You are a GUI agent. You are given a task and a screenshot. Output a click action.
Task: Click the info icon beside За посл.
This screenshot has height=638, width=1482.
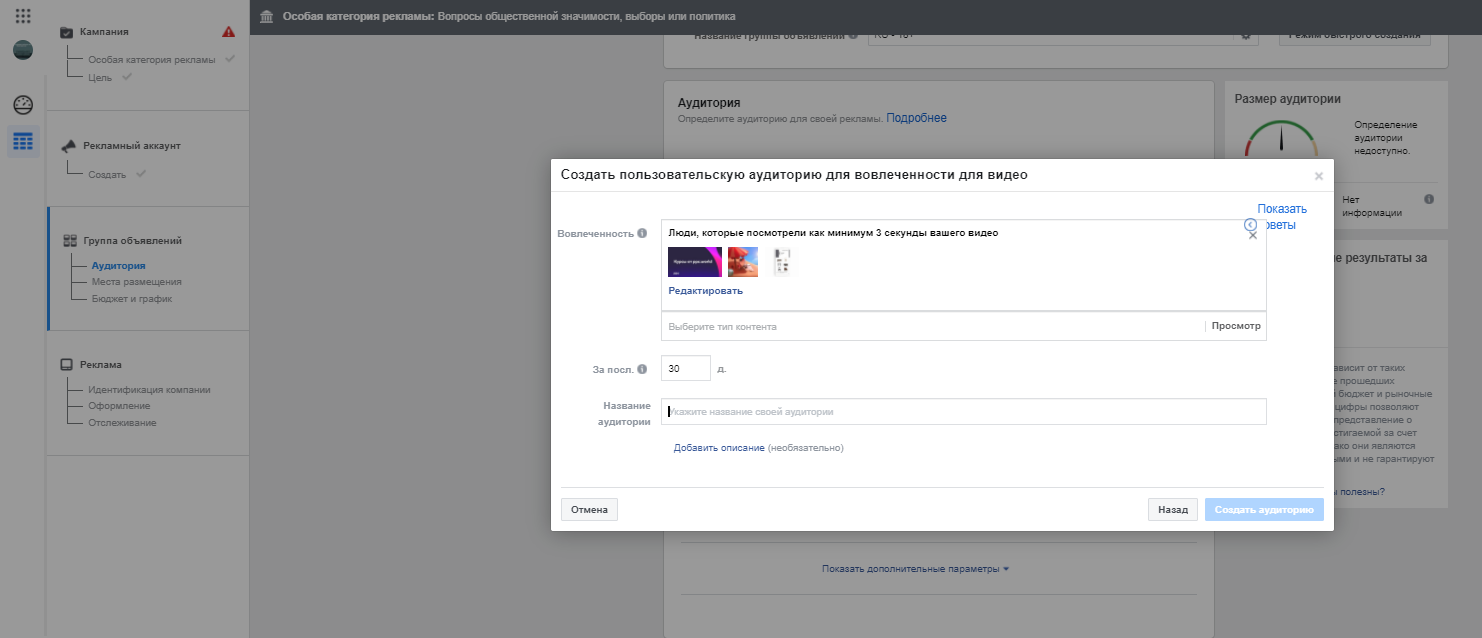[x=642, y=369]
